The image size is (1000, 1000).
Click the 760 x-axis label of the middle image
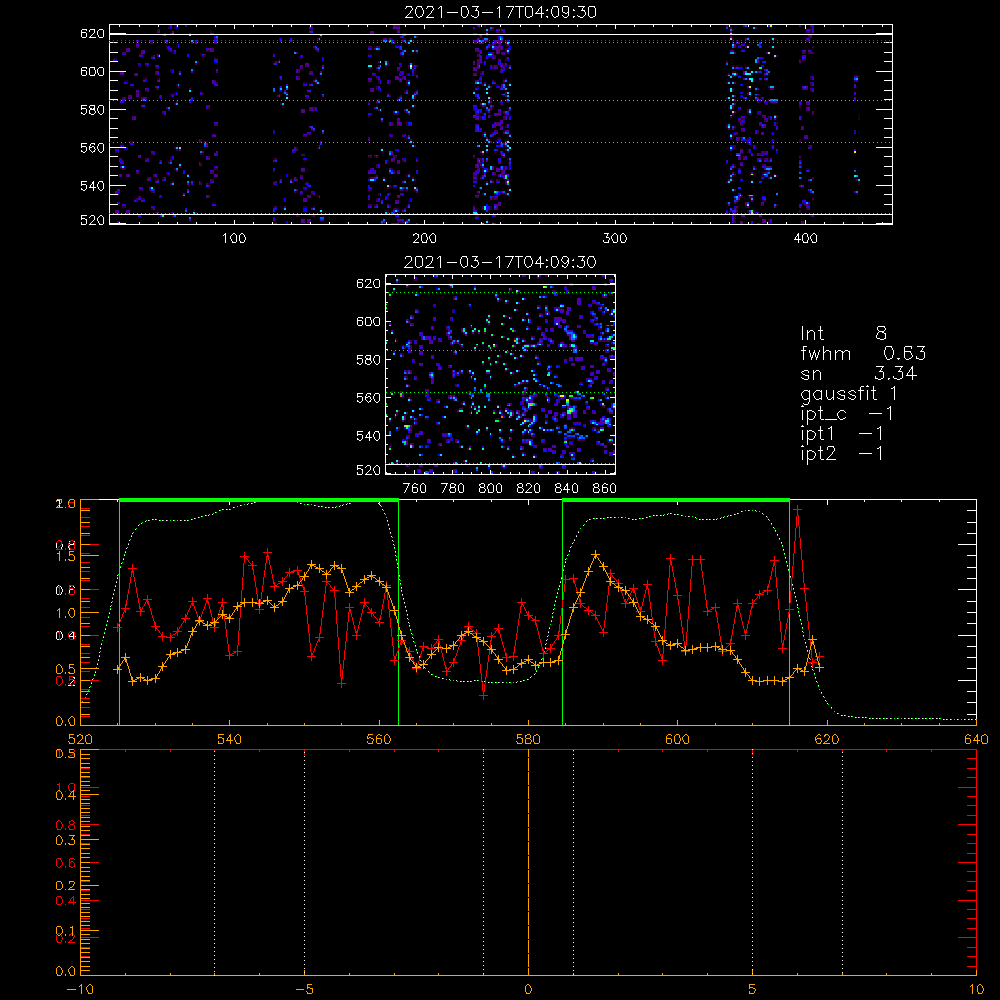pyautogui.click(x=415, y=489)
